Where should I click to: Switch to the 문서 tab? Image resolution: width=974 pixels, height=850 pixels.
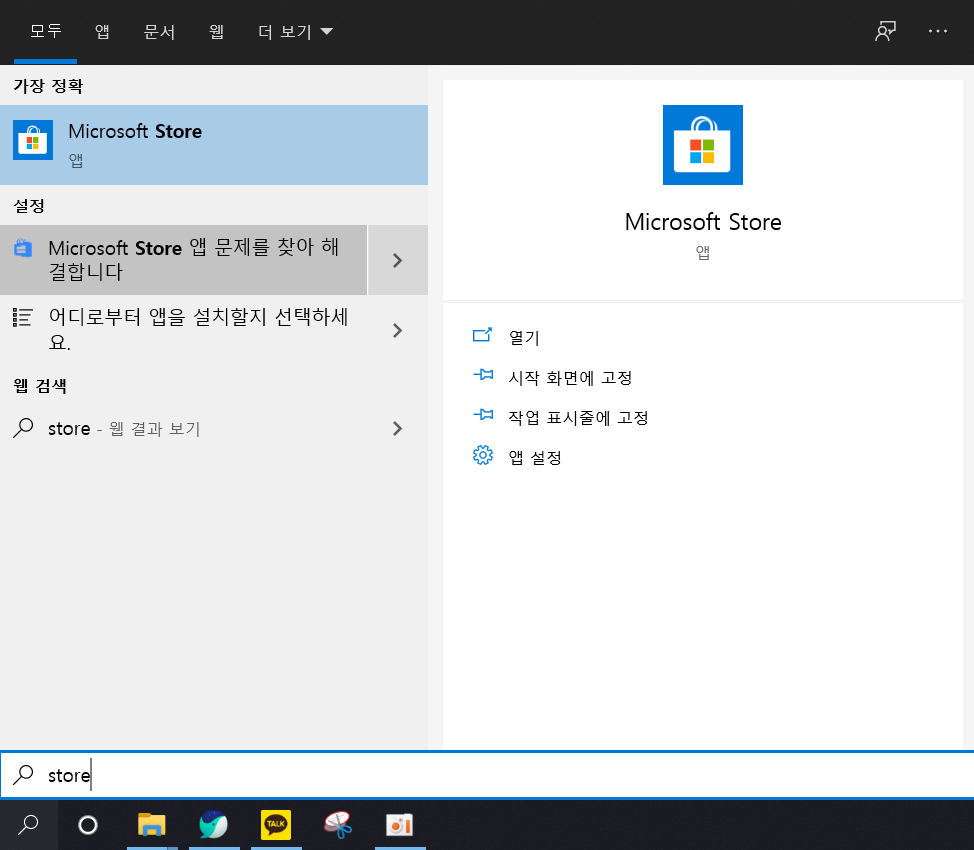pyautogui.click(x=159, y=31)
